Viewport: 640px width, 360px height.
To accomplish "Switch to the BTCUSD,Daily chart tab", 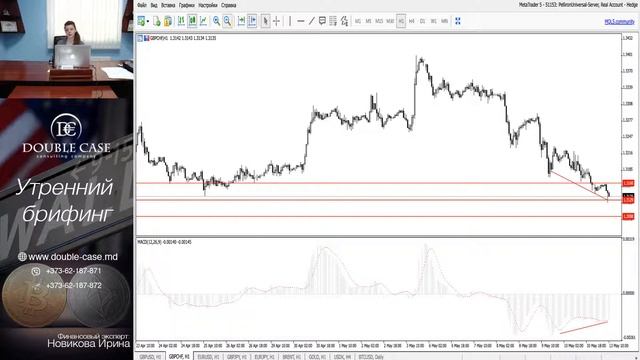I will point(371,356).
